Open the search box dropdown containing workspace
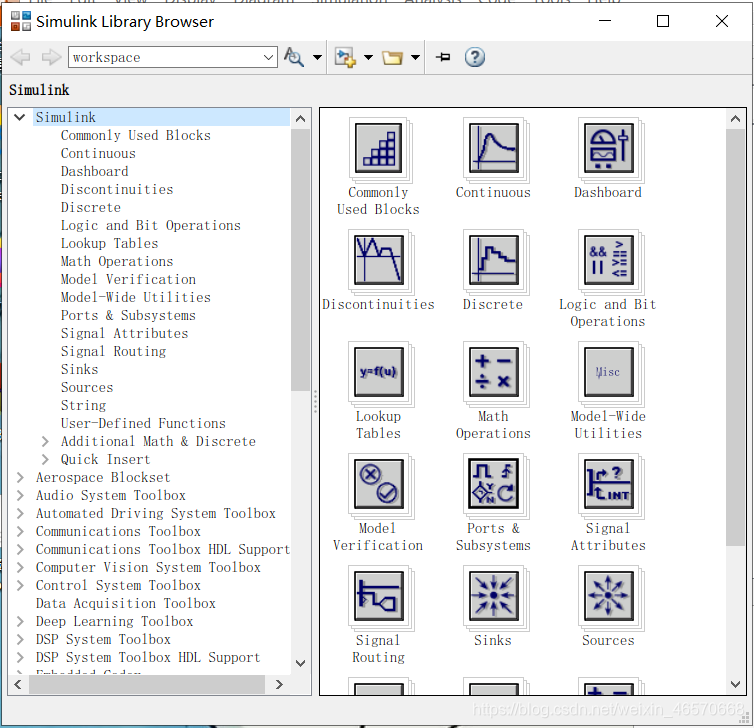The image size is (754, 728). pos(269,58)
